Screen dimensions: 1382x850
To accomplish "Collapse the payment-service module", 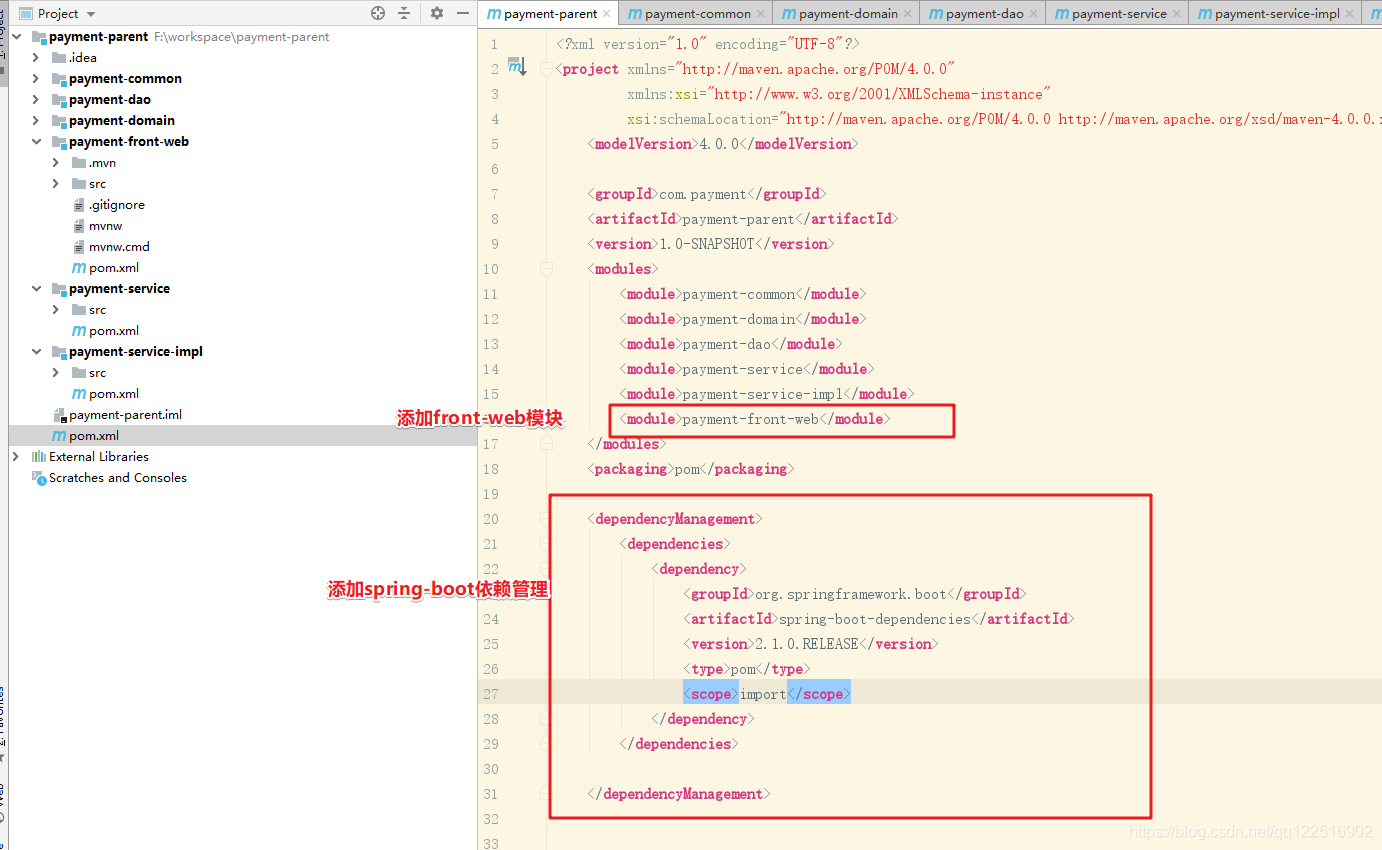I will click(36, 289).
